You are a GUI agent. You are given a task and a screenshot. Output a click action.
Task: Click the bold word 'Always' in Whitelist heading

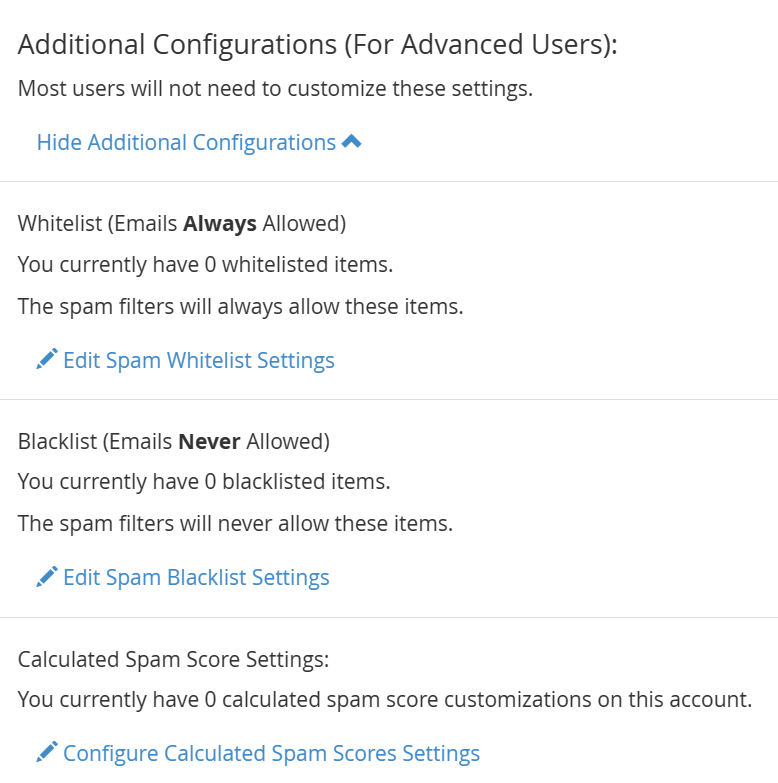pyautogui.click(x=220, y=224)
